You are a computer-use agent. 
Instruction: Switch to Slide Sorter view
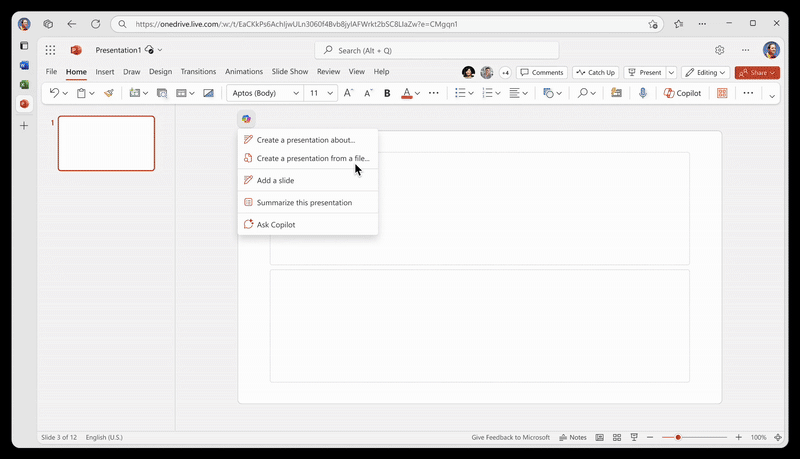coord(616,437)
